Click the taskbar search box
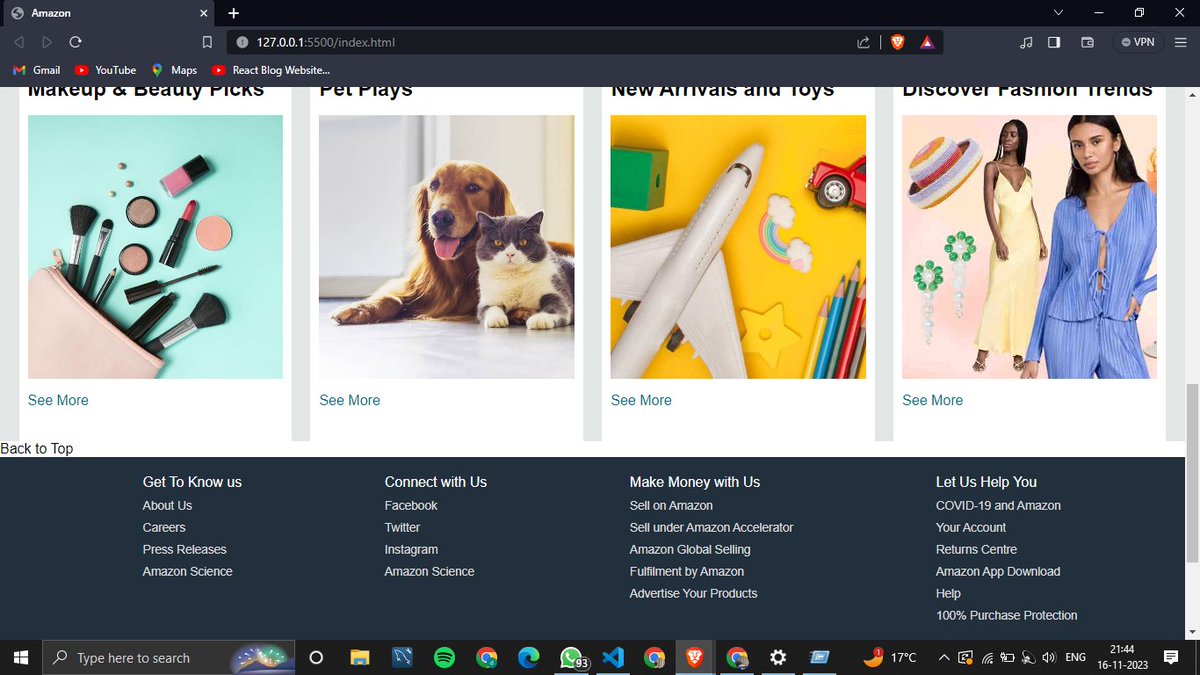Viewport: 1200px width, 675px height. point(170,657)
